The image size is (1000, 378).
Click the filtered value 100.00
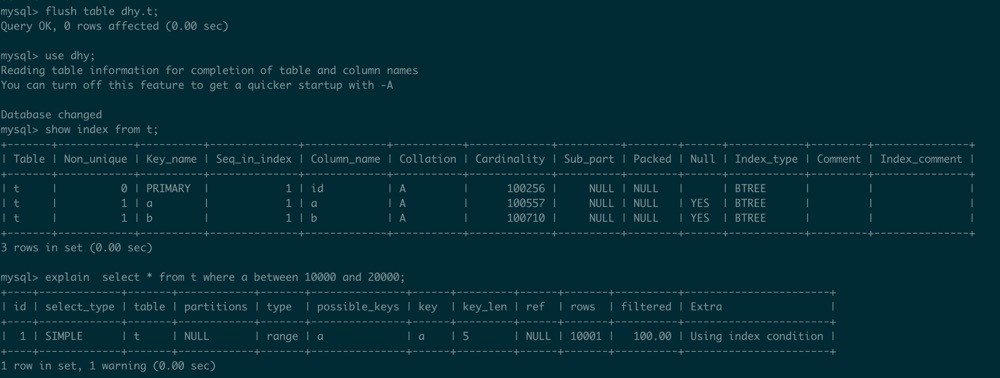coord(652,336)
